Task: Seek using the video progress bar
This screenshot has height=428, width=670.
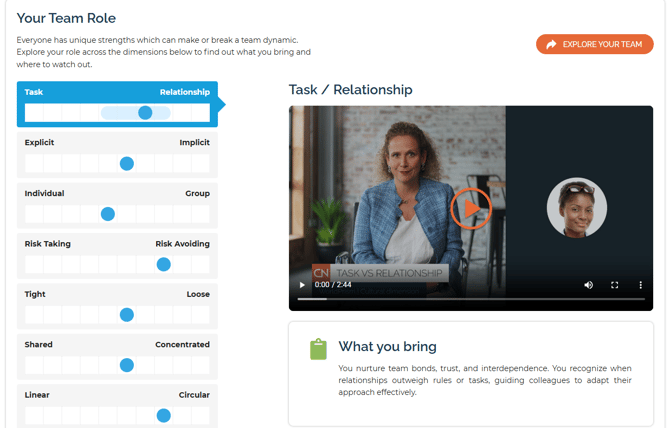Action: click(x=471, y=299)
